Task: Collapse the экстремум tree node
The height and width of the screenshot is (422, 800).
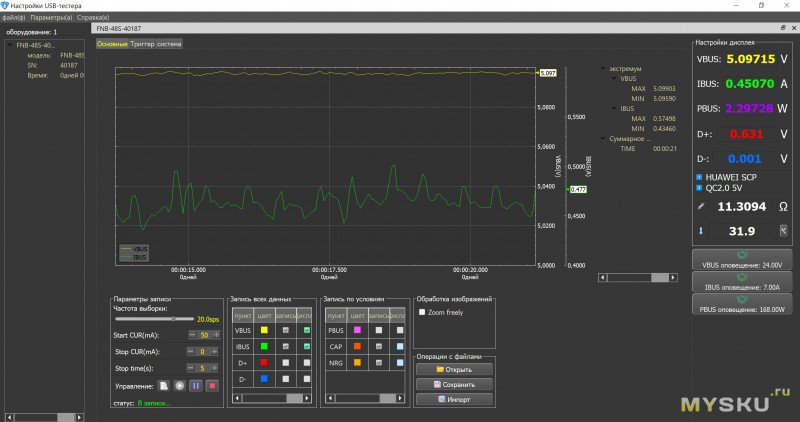Action: (602, 68)
